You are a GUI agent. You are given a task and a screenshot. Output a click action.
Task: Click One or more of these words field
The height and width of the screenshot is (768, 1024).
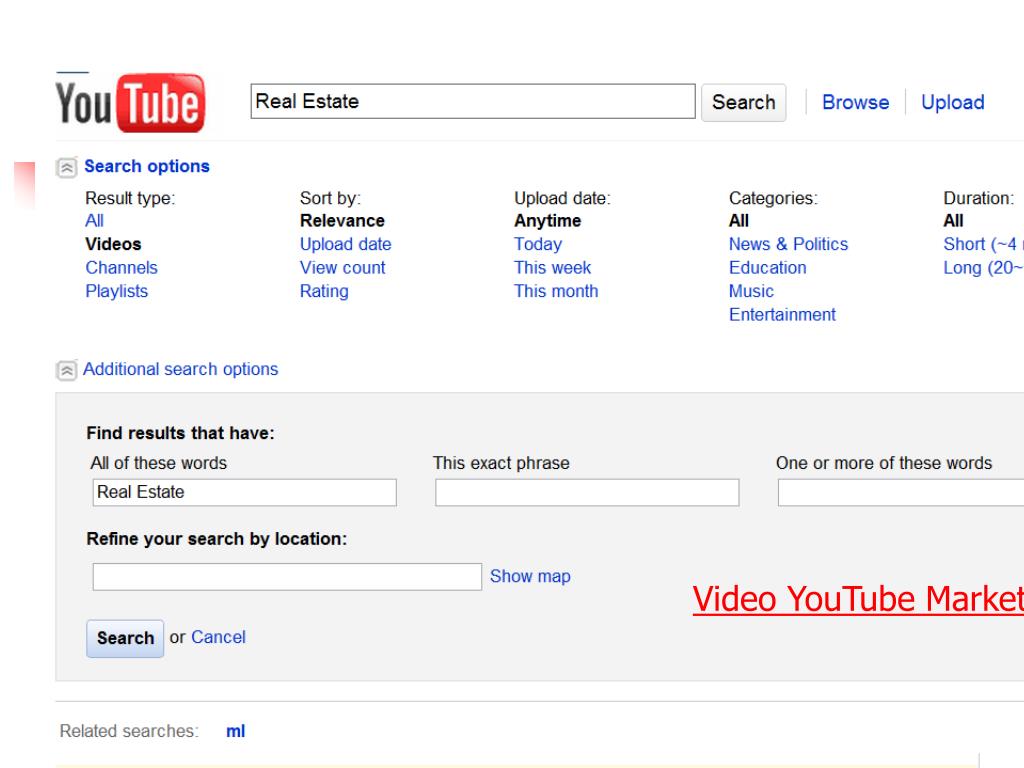pyautogui.click(x=901, y=492)
